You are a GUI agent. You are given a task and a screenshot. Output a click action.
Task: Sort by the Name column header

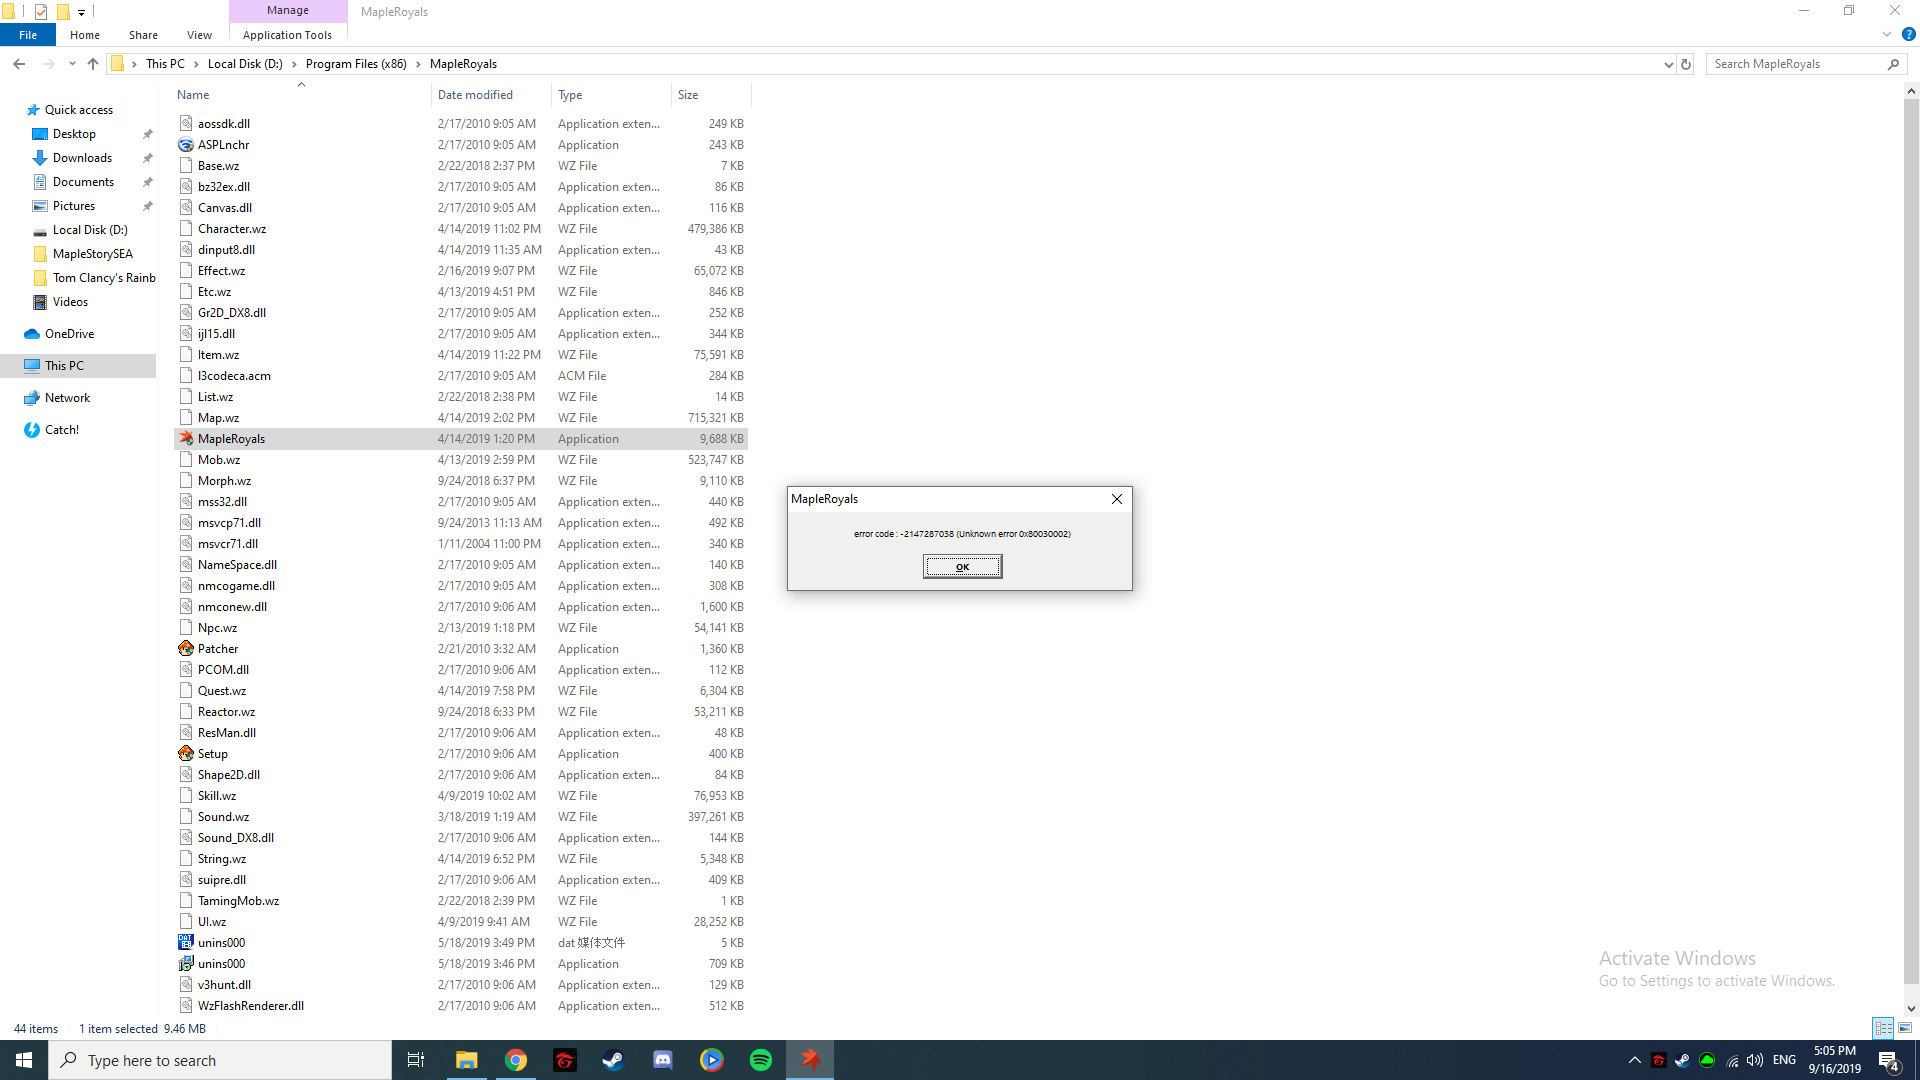tap(301, 95)
